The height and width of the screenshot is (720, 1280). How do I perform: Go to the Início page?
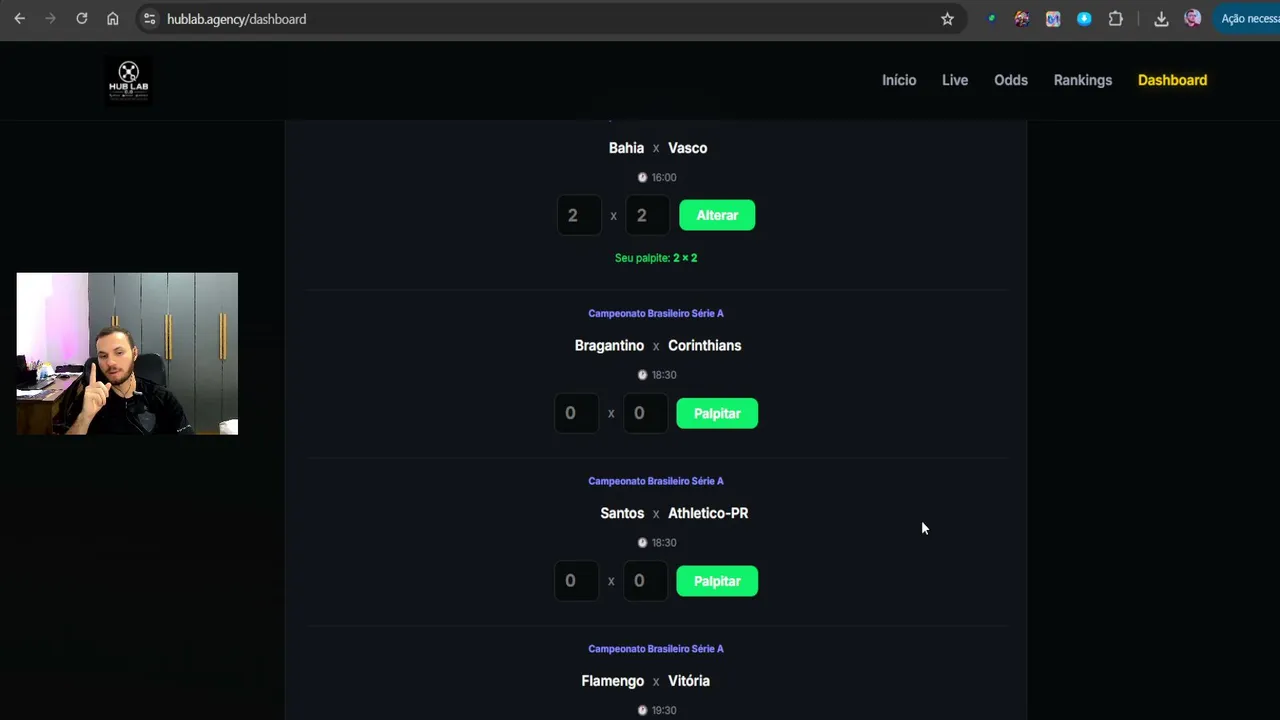899,80
